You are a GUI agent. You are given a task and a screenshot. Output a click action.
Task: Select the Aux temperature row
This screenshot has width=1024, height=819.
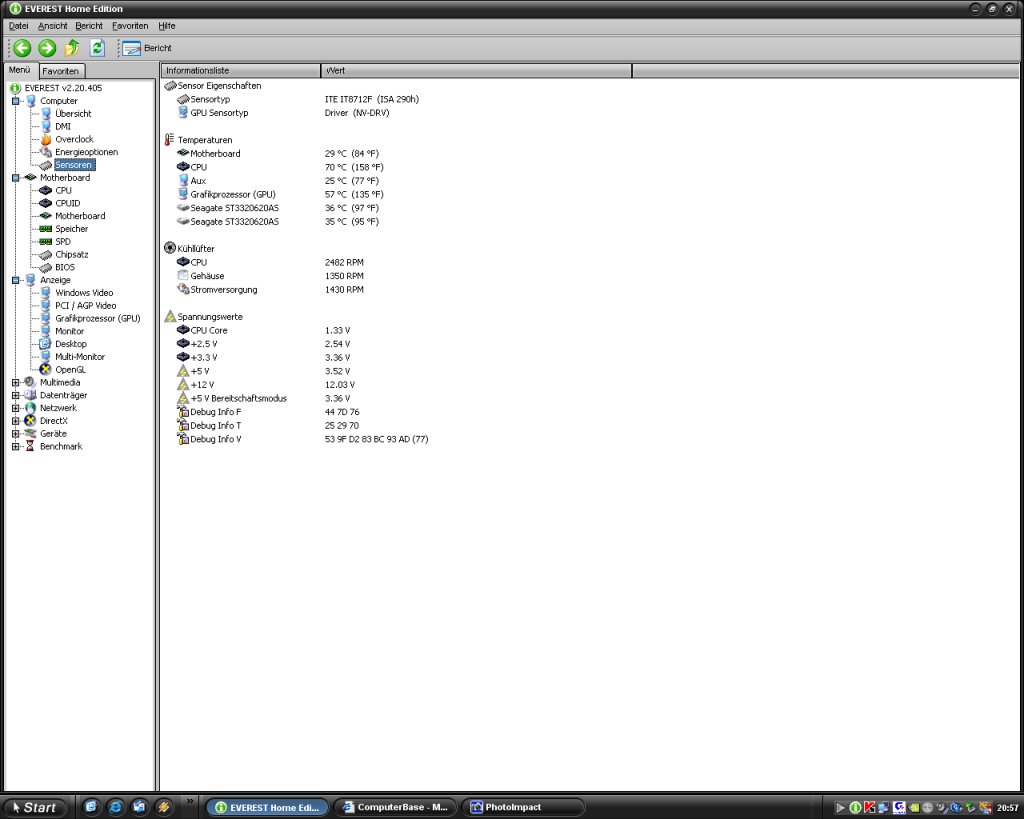(278, 181)
